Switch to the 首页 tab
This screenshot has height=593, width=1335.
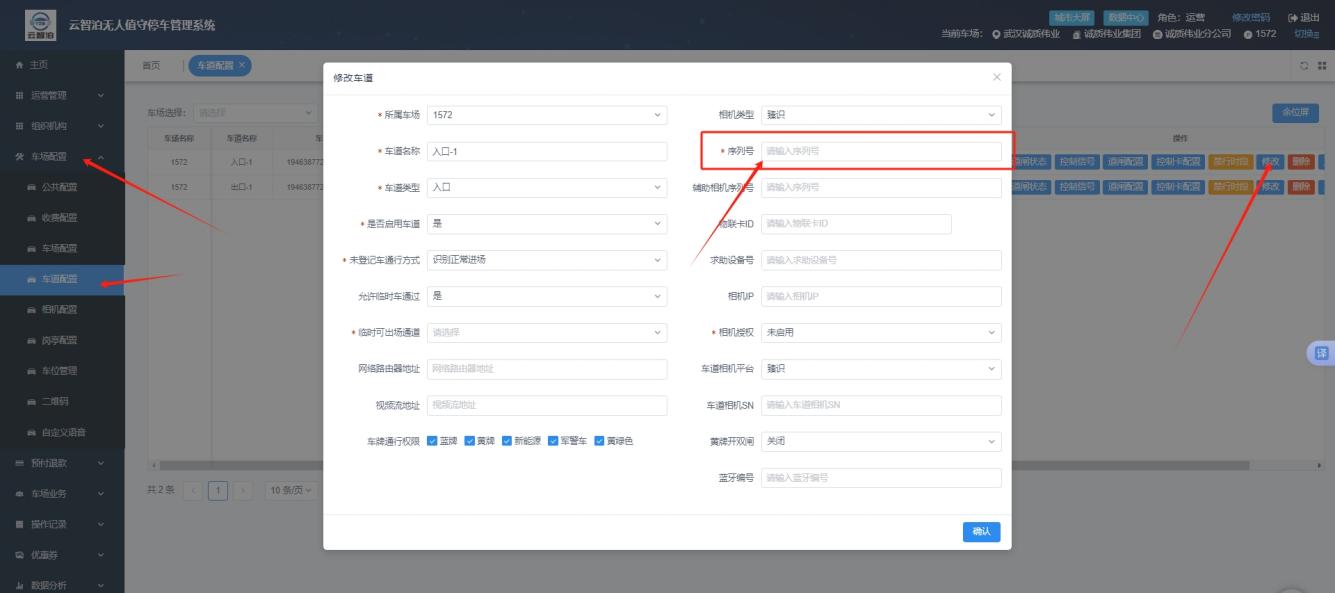tap(151, 65)
